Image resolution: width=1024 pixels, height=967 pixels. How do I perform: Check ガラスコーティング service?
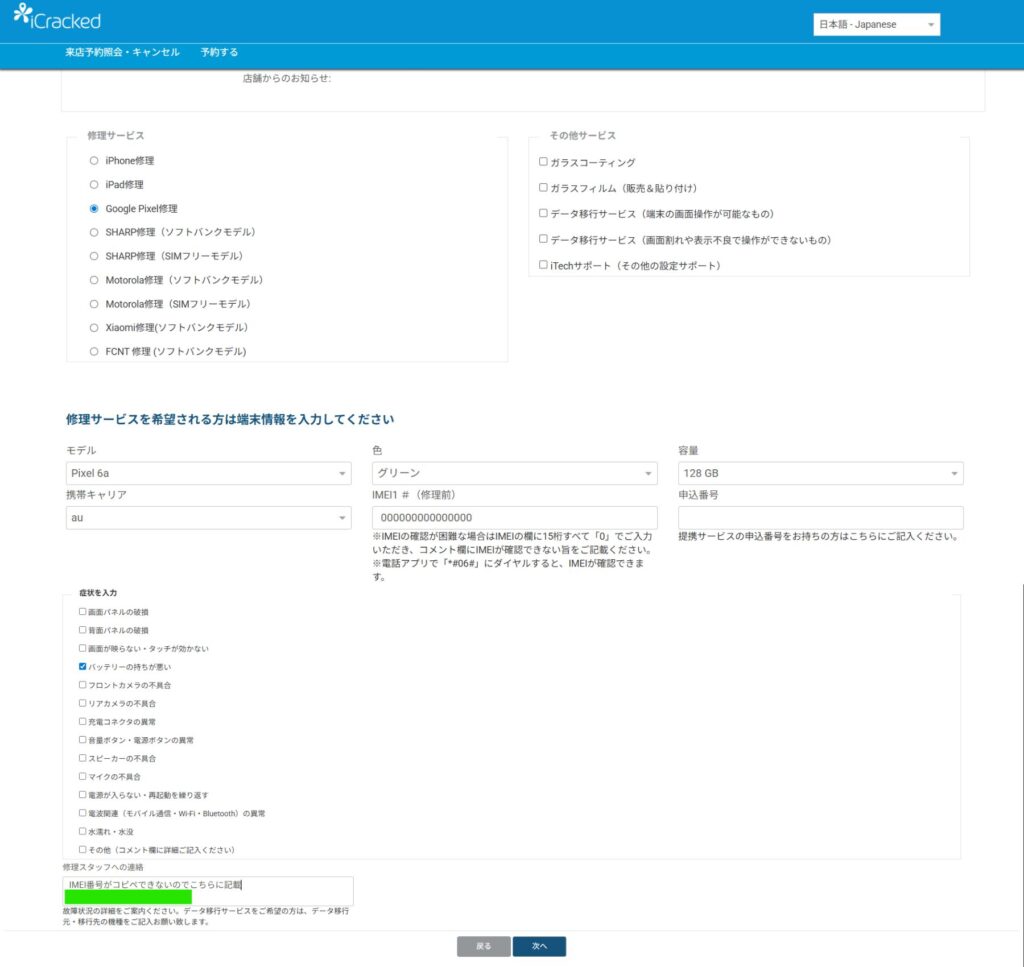click(x=543, y=161)
